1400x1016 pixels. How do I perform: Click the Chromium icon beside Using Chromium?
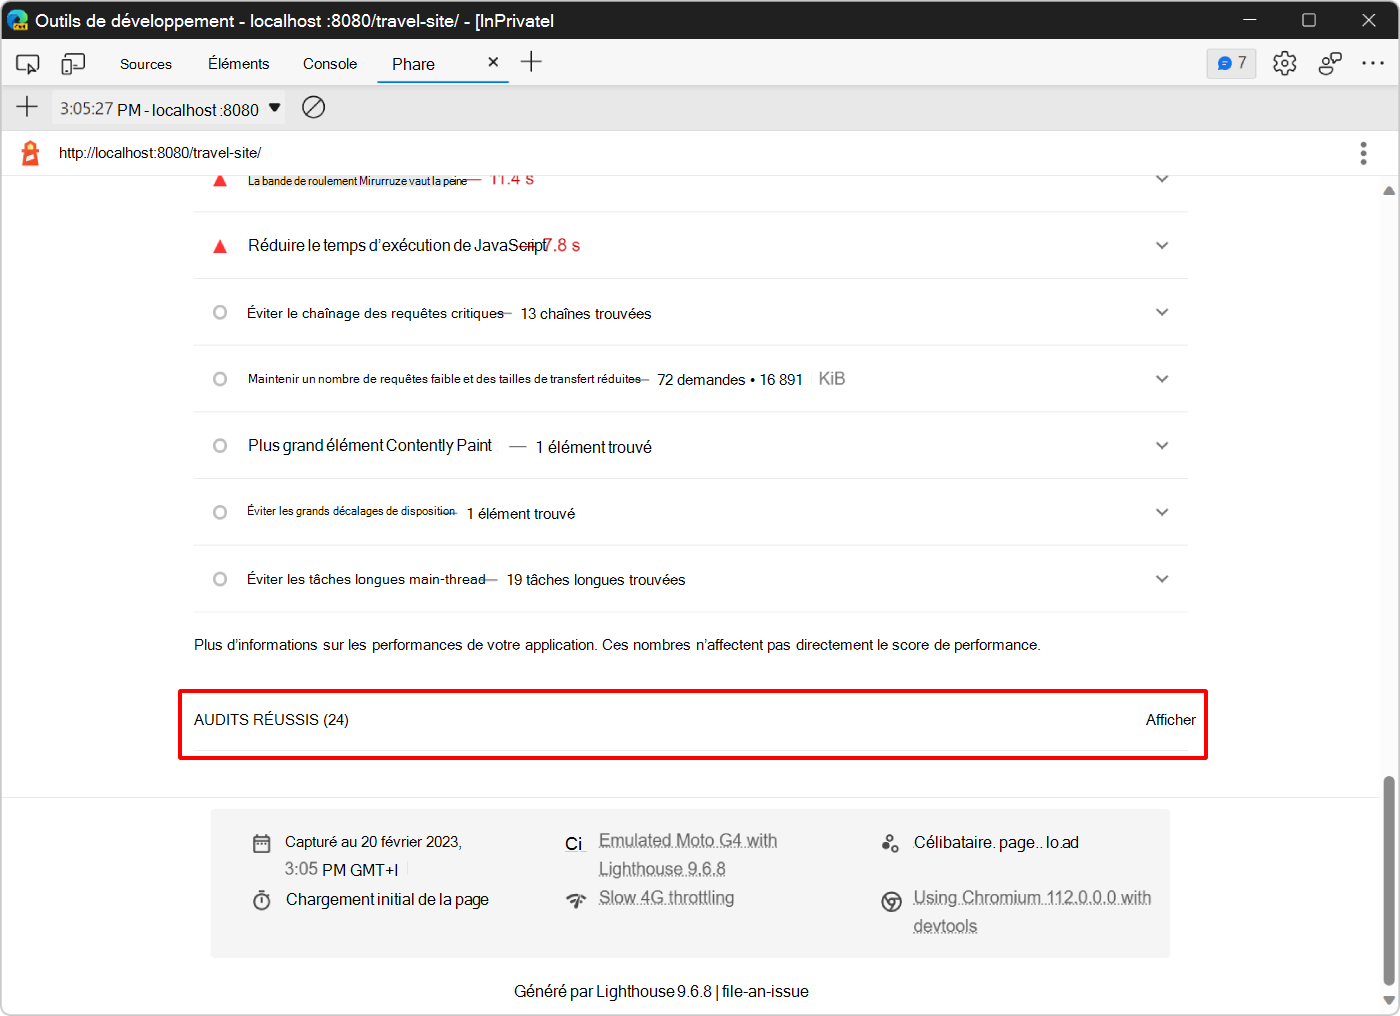pyautogui.click(x=891, y=902)
